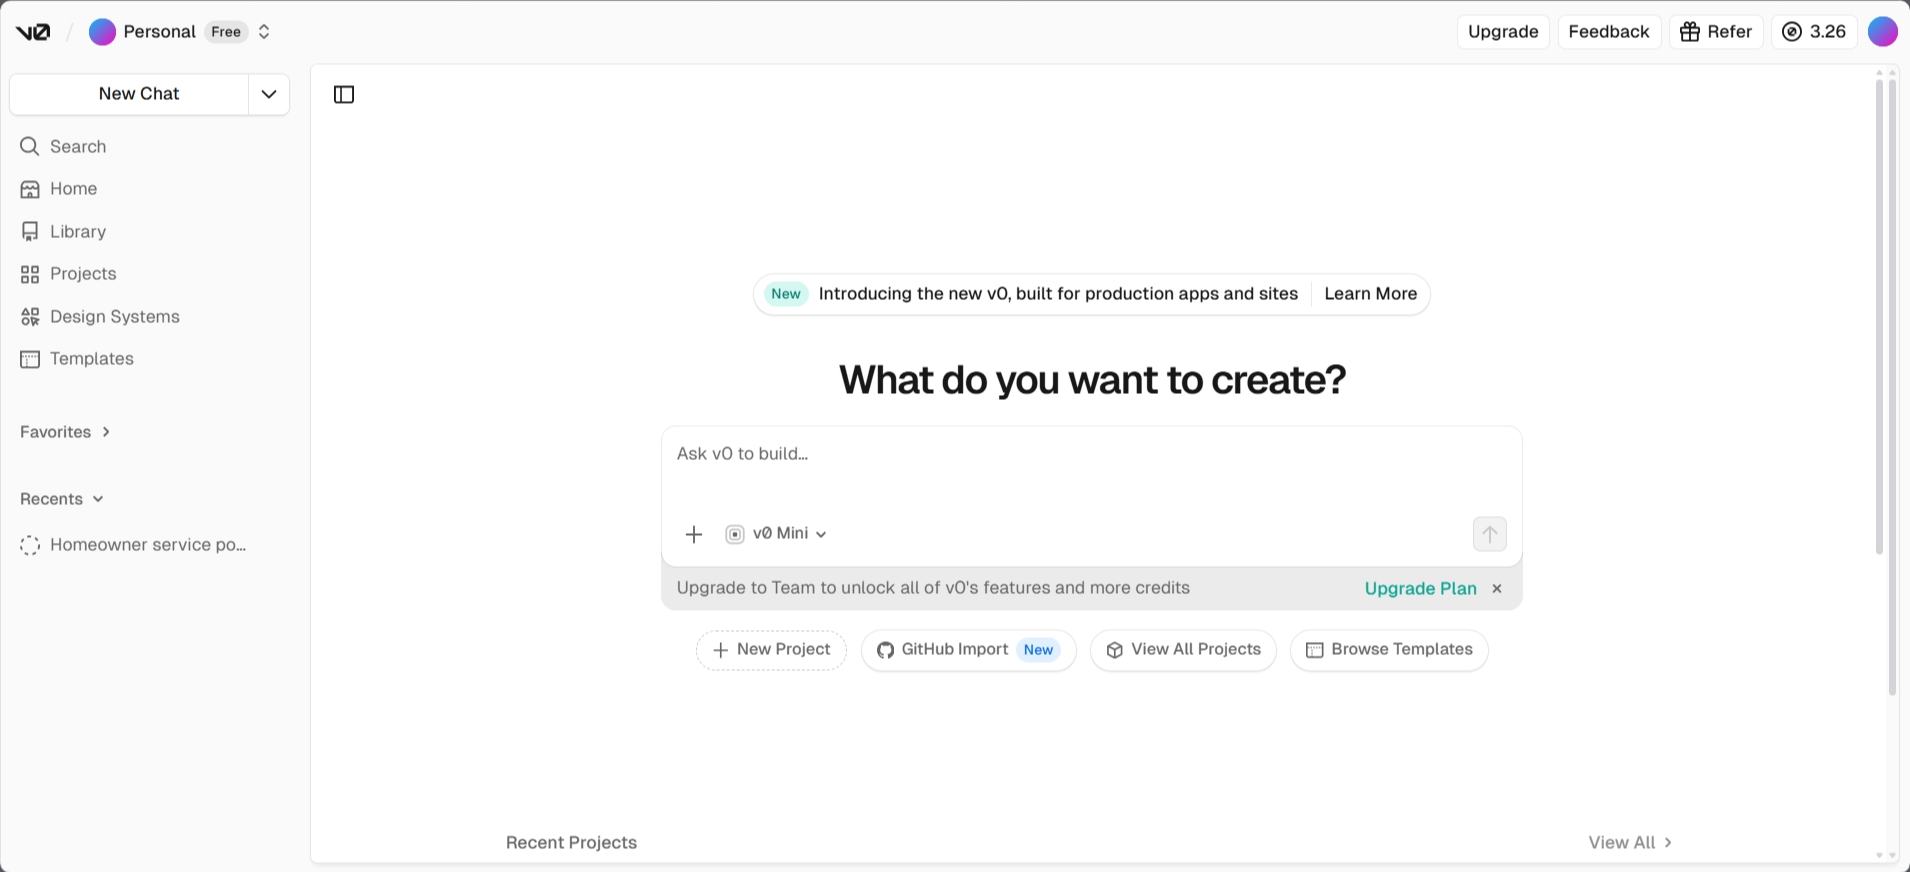This screenshot has width=1910, height=872.
Task: Open the Projects section
Action: [150, 274]
